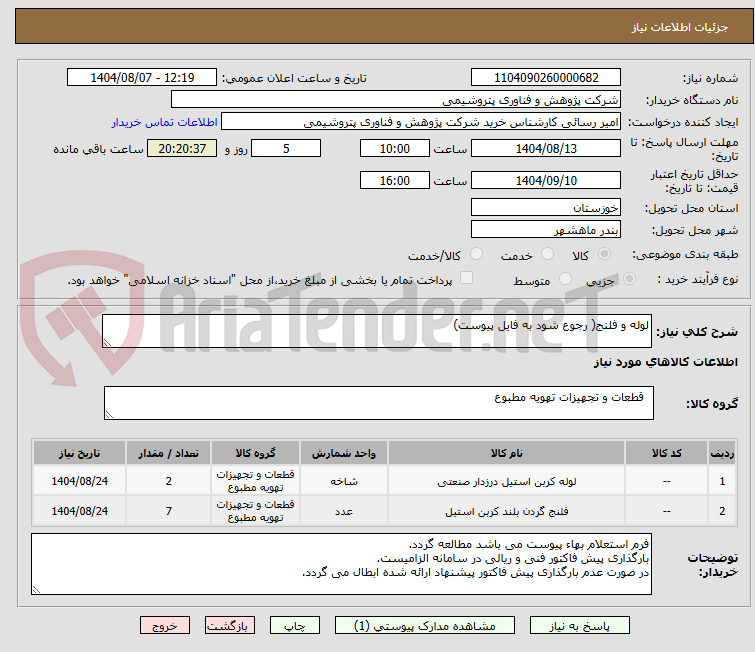
Task: Click row number 2 cell
Action: 722,511
